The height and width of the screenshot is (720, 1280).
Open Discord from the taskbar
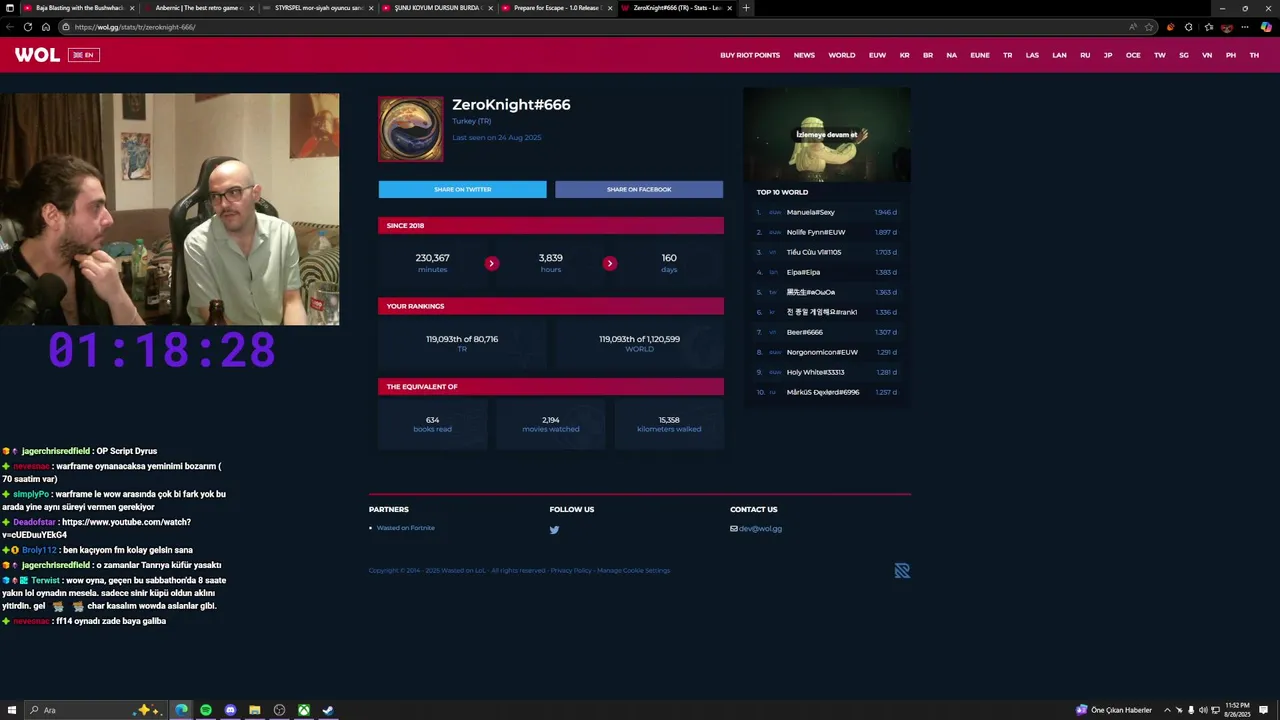pos(230,710)
